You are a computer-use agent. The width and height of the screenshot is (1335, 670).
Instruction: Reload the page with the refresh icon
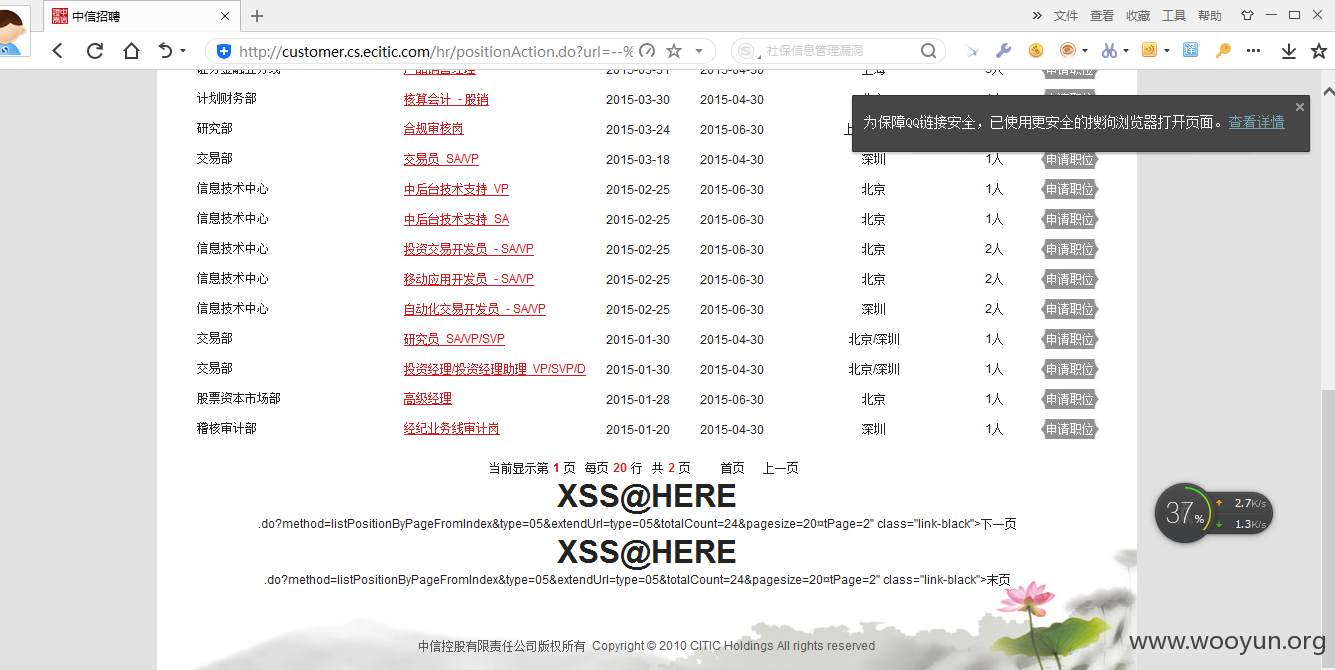95,51
